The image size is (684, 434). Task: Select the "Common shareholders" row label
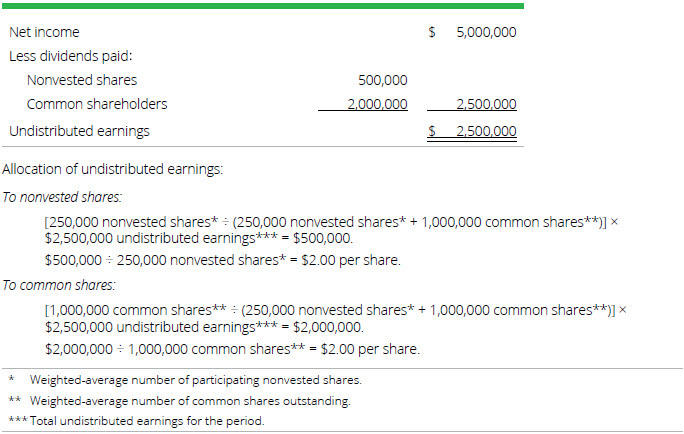[x=97, y=104]
